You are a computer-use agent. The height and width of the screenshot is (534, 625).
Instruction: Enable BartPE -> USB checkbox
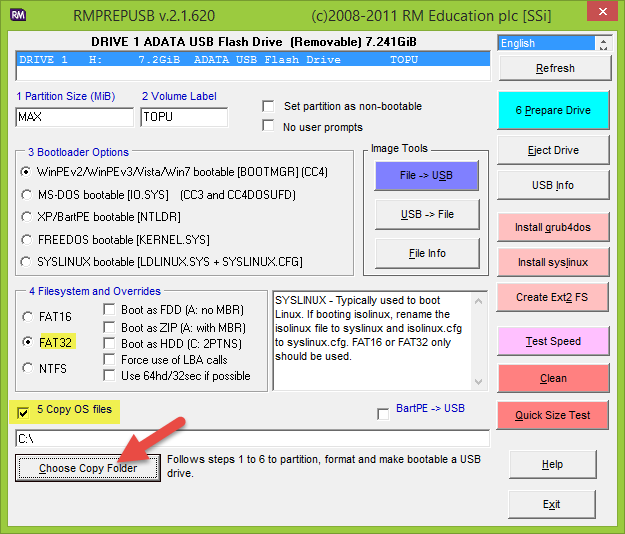click(383, 414)
